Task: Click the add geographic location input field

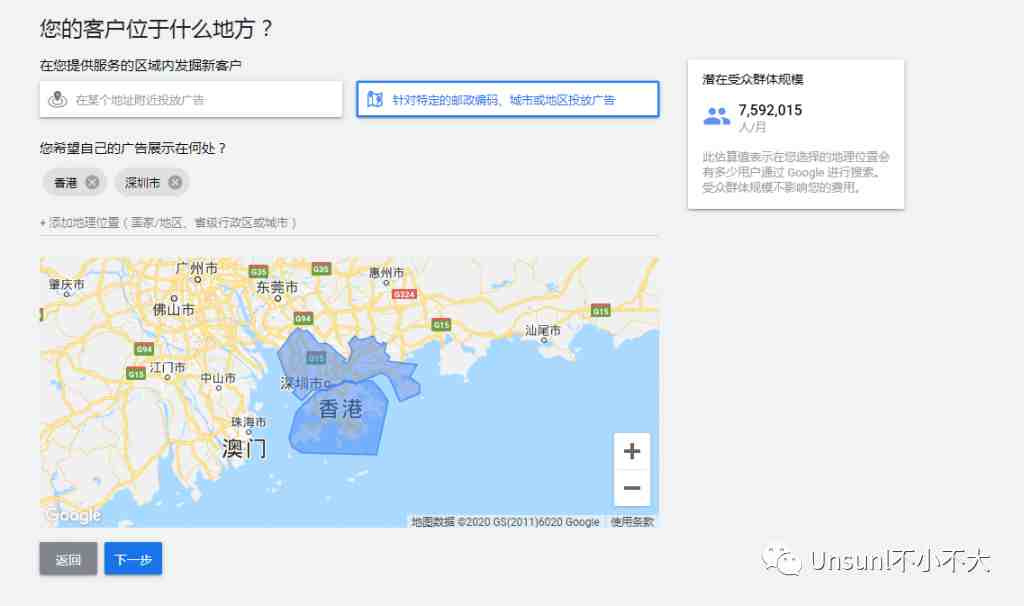Action: tap(349, 223)
